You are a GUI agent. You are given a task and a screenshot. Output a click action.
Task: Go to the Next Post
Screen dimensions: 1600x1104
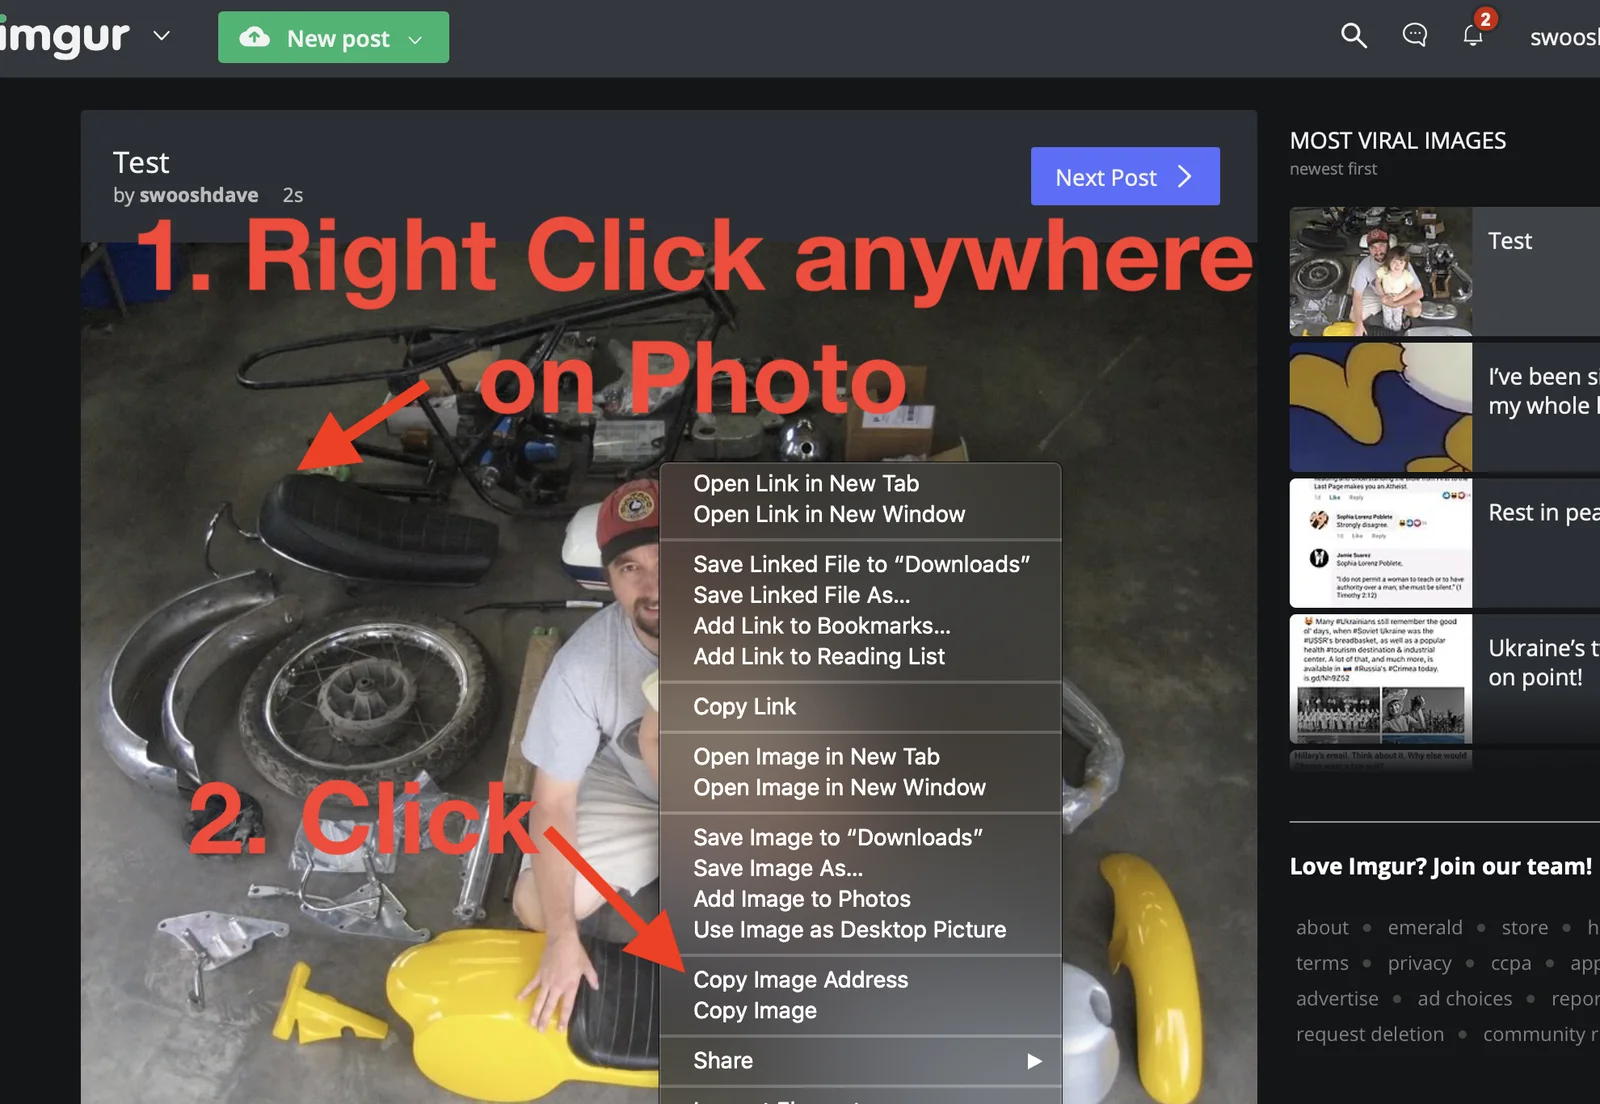click(1124, 177)
